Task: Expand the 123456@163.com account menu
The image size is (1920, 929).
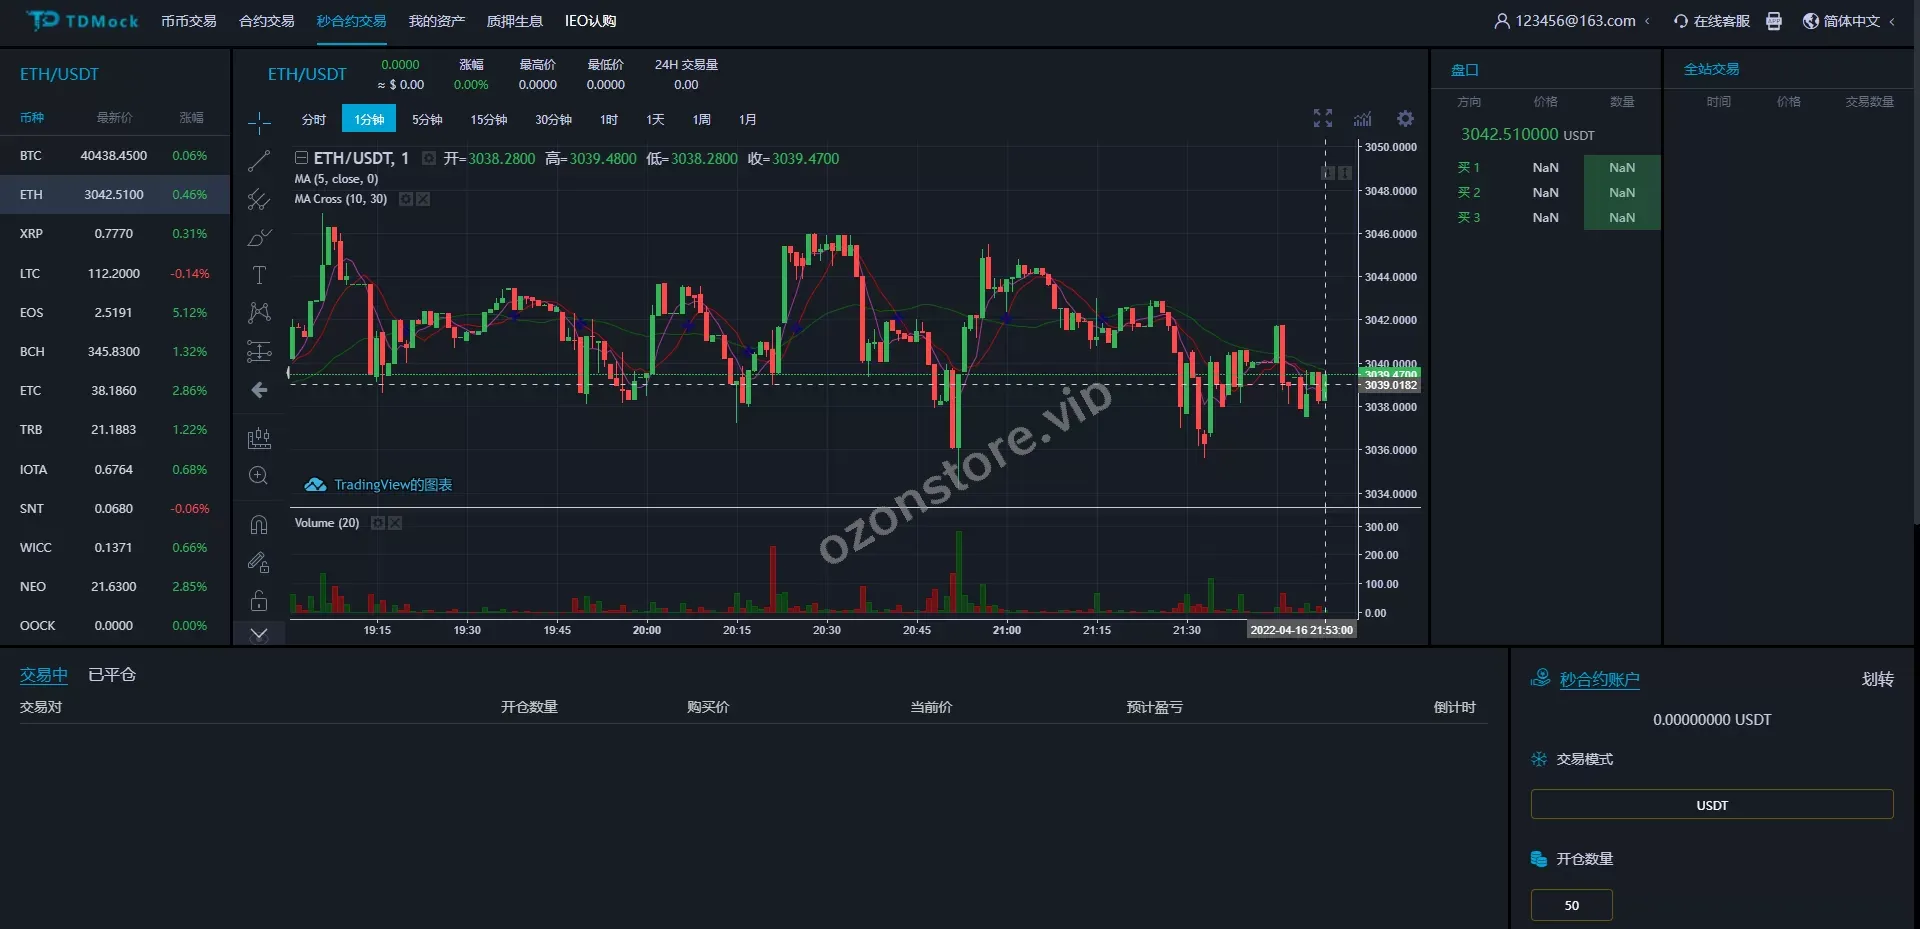Action: pyautogui.click(x=1571, y=21)
